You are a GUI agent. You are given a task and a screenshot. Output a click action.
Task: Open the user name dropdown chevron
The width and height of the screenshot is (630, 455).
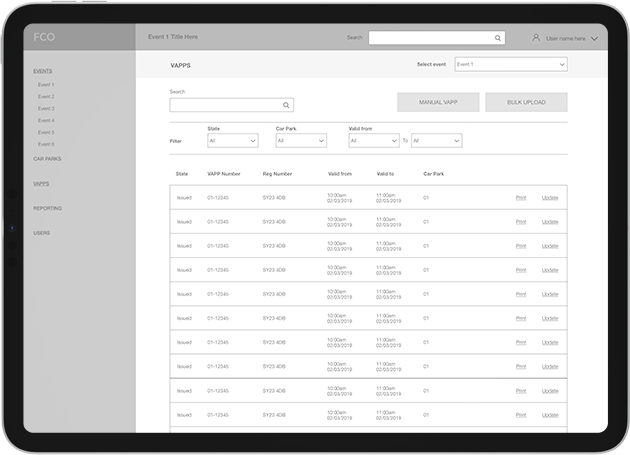(594, 39)
